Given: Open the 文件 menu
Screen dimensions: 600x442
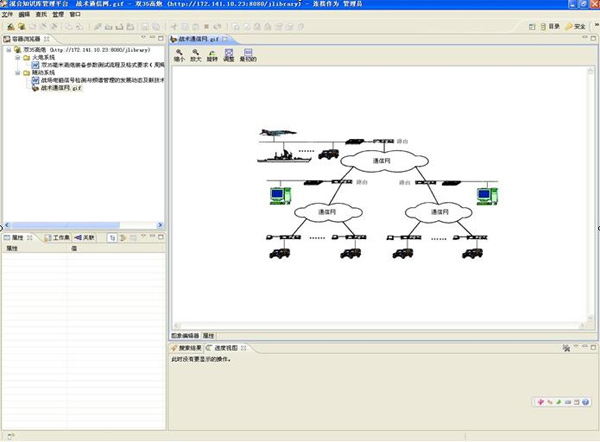Looking at the screenshot, I should point(8,15).
